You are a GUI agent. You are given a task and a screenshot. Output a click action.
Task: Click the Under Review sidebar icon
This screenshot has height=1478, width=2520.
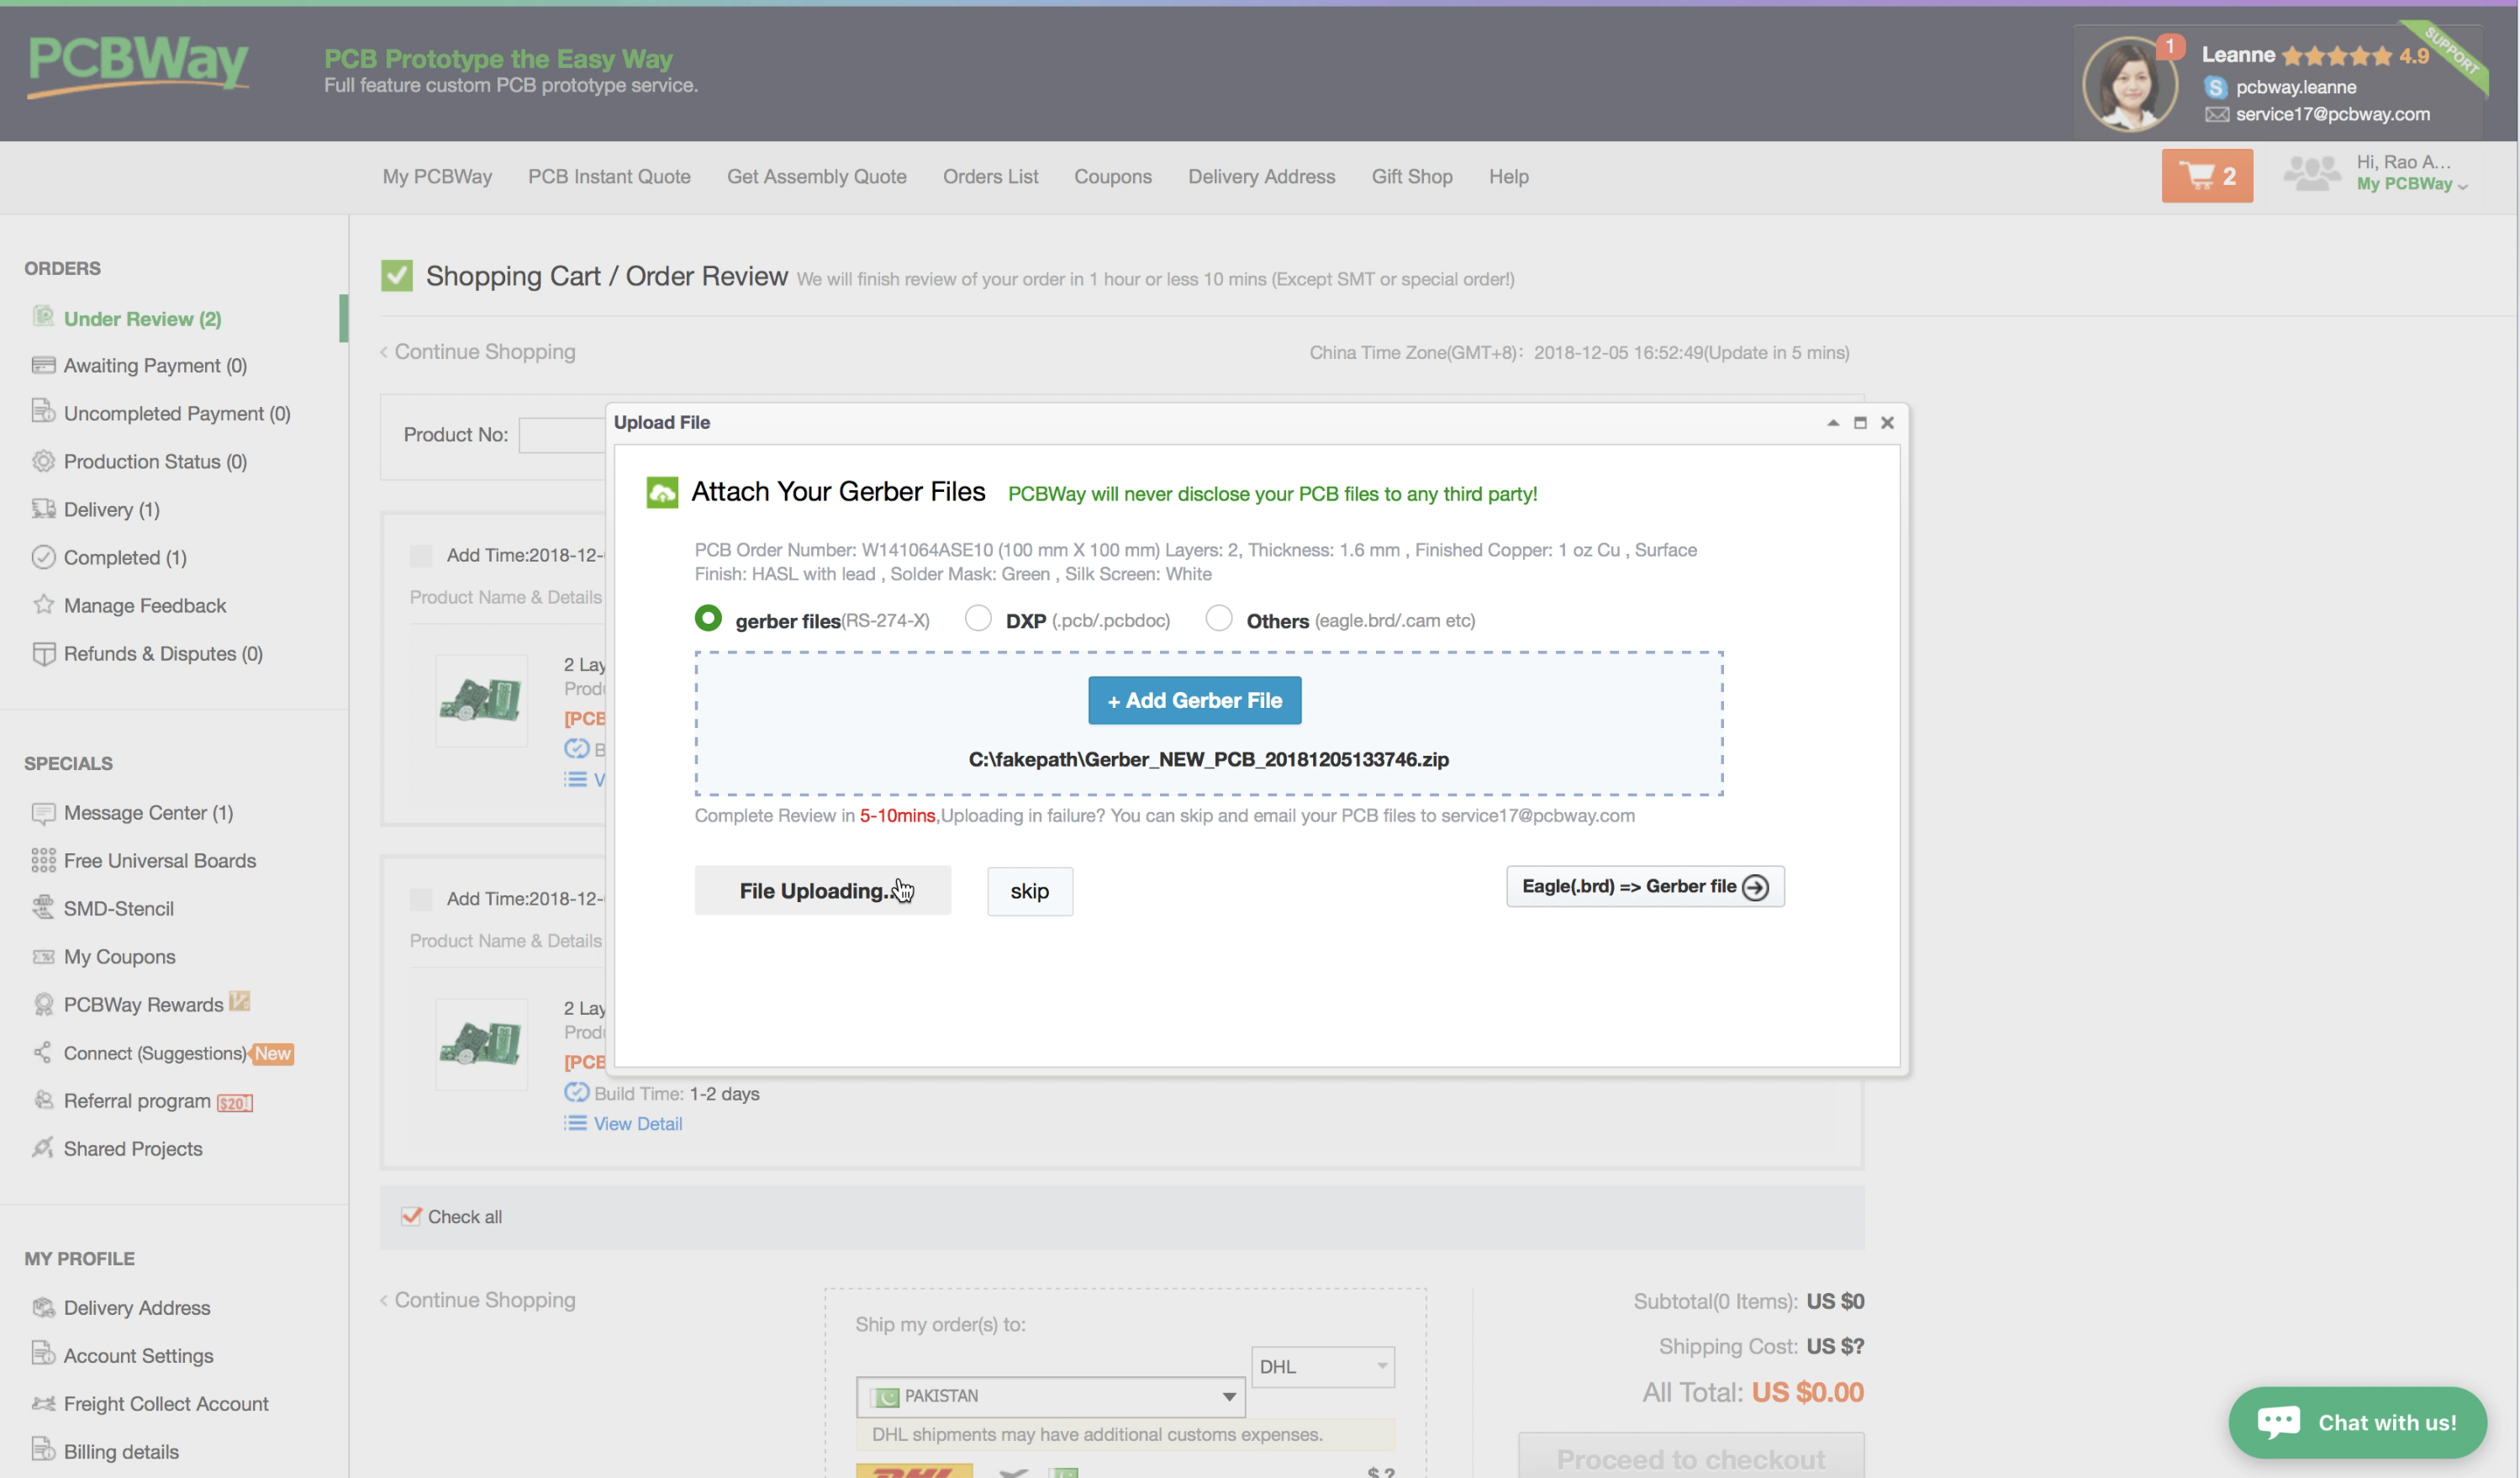tap(43, 317)
